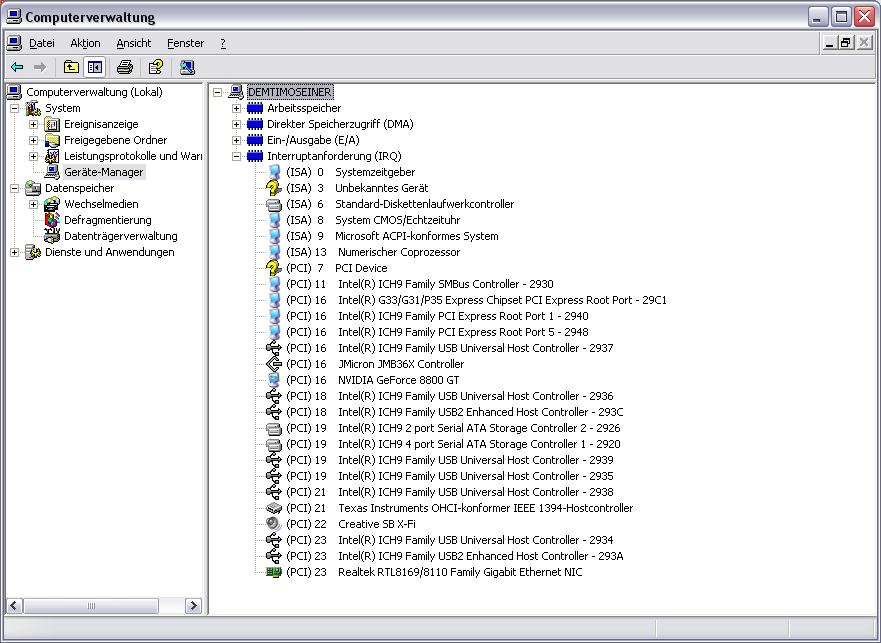Viewport: 881px width, 643px height.
Task: Collapse the System node in left tree
Action: point(15,108)
